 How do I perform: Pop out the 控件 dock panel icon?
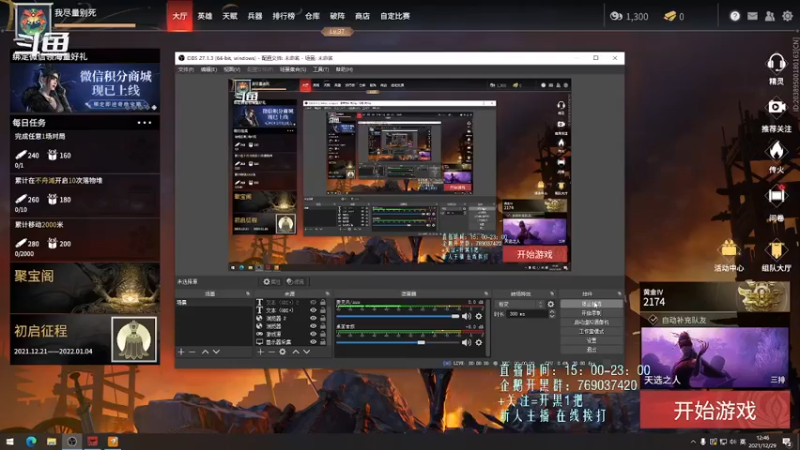[x=619, y=294]
